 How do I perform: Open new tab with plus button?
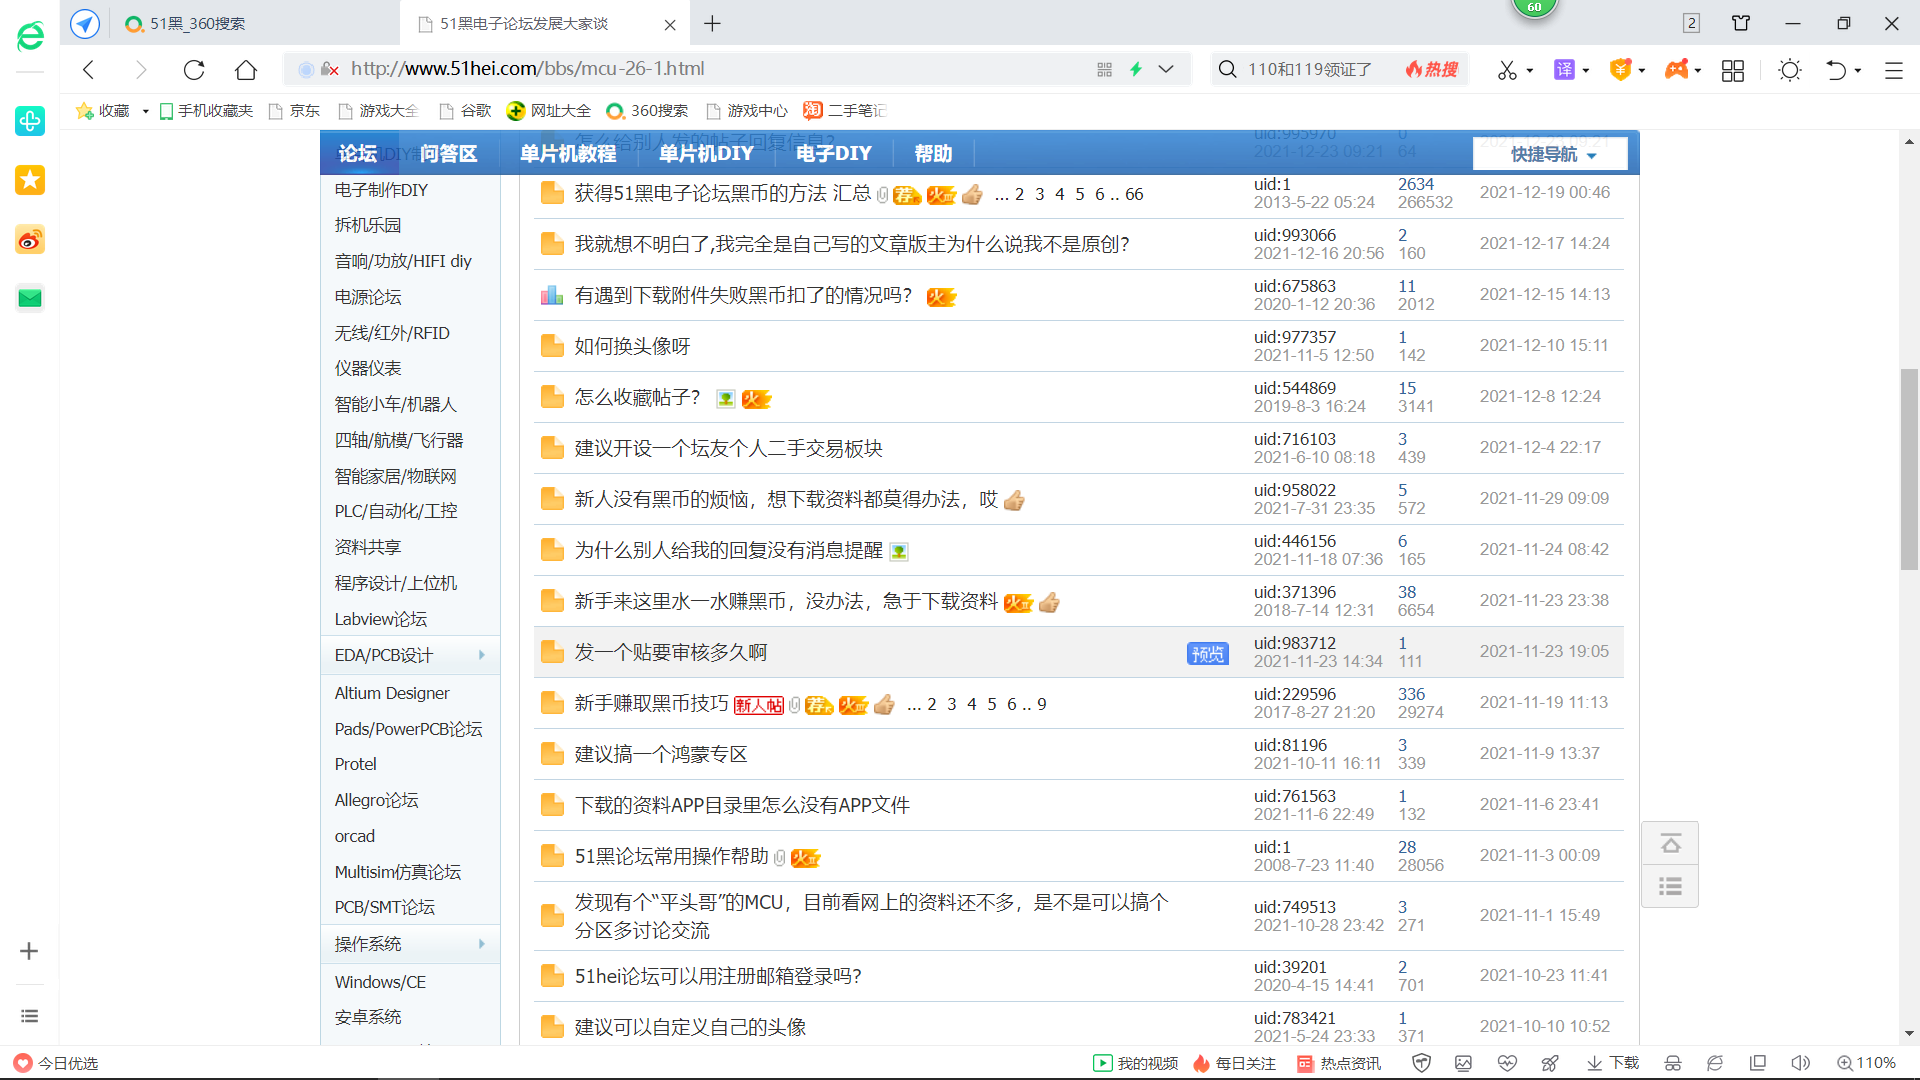[x=712, y=23]
